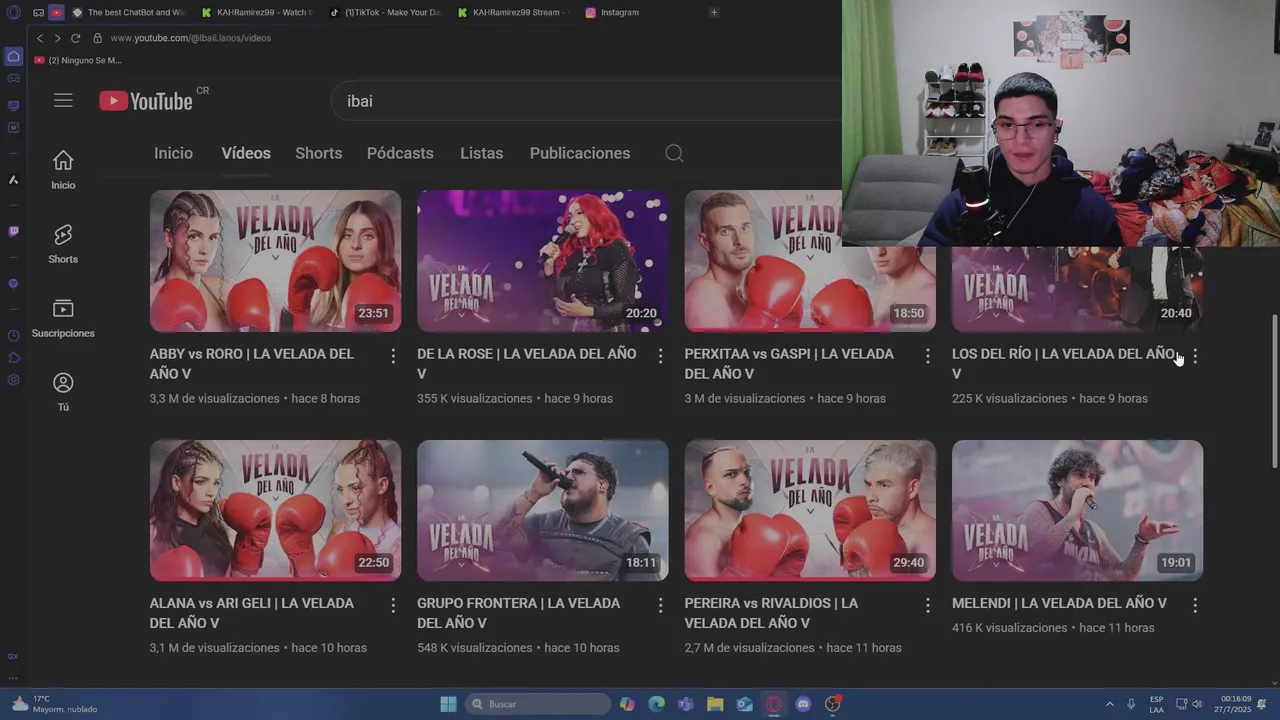Open settings gear in Opera sidebar
This screenshot has width=1280, height=720.
click(13, 380)
